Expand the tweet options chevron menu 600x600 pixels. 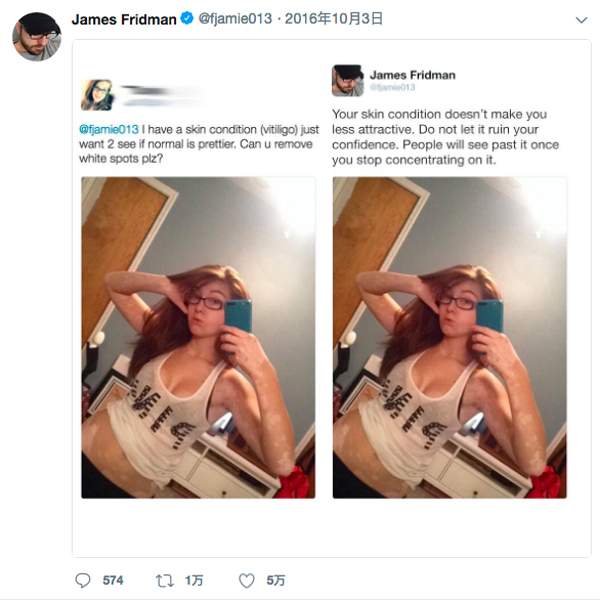582,20
